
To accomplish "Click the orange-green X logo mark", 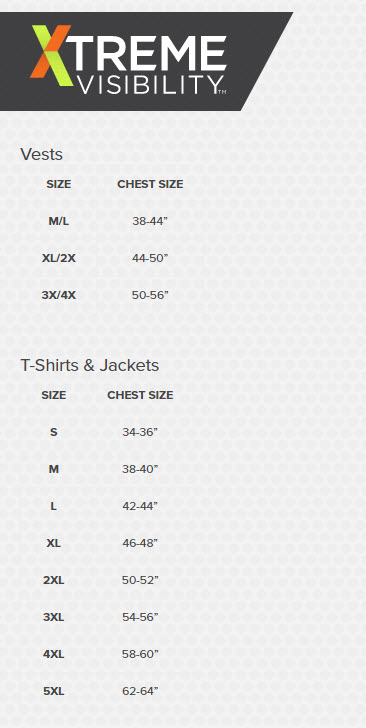I will pos(51,55).
